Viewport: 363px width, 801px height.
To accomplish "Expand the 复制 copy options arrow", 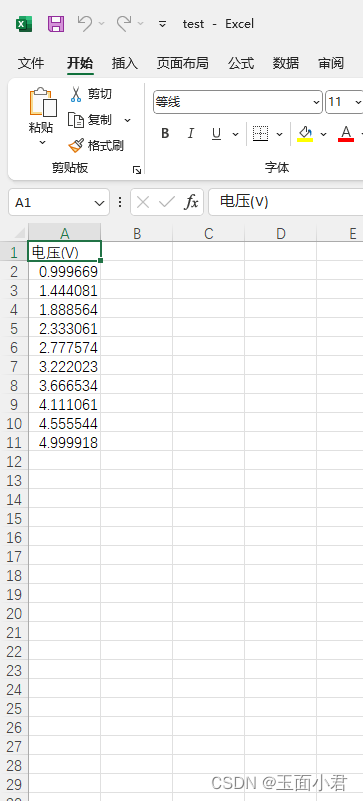I will [128, 120].
